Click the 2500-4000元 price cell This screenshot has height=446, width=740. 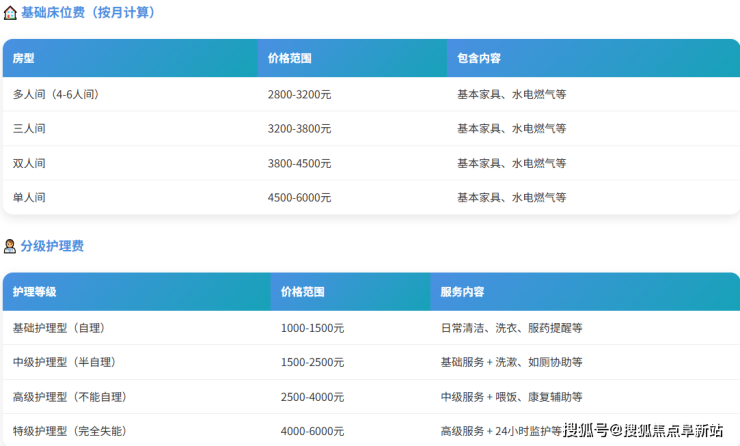click(312, 396)
